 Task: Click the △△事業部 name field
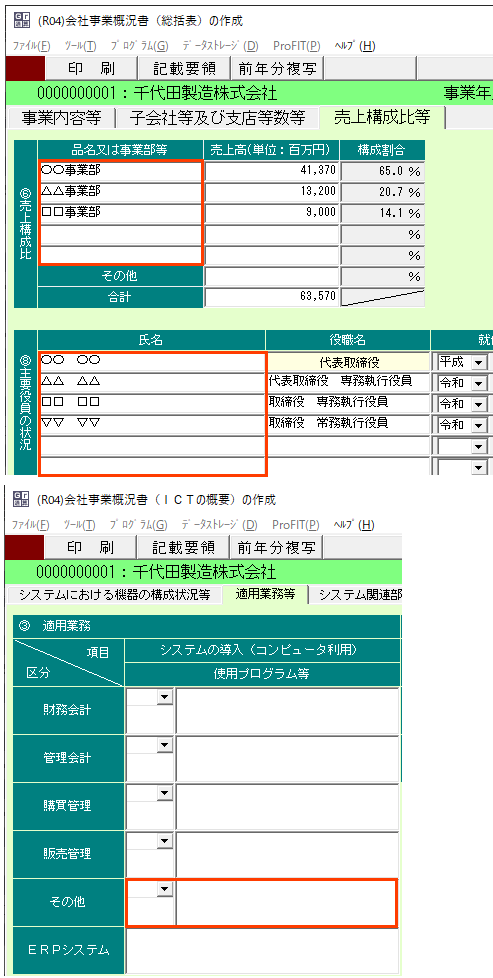pos(120,191)
